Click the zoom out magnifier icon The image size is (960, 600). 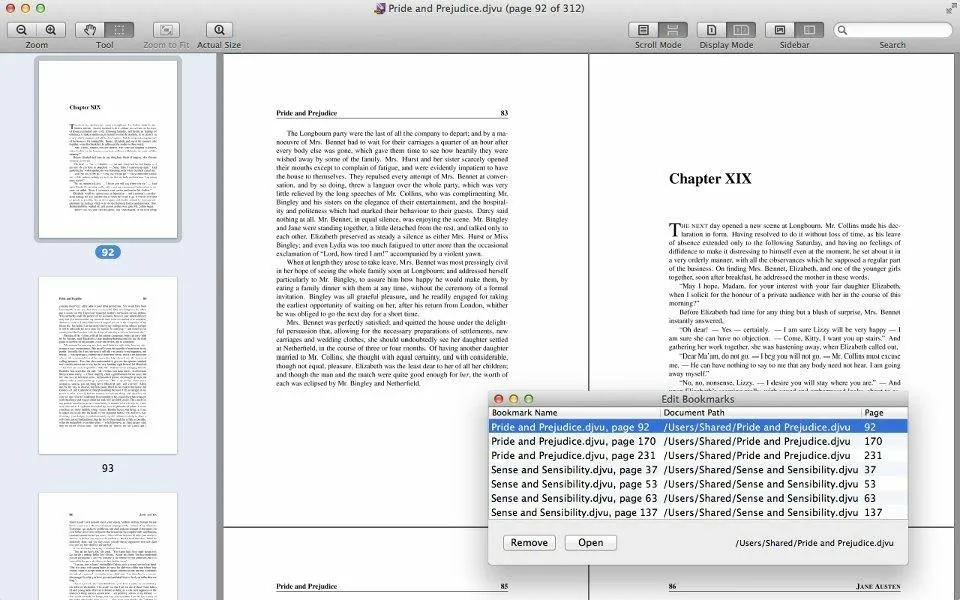tap(22, 31)
